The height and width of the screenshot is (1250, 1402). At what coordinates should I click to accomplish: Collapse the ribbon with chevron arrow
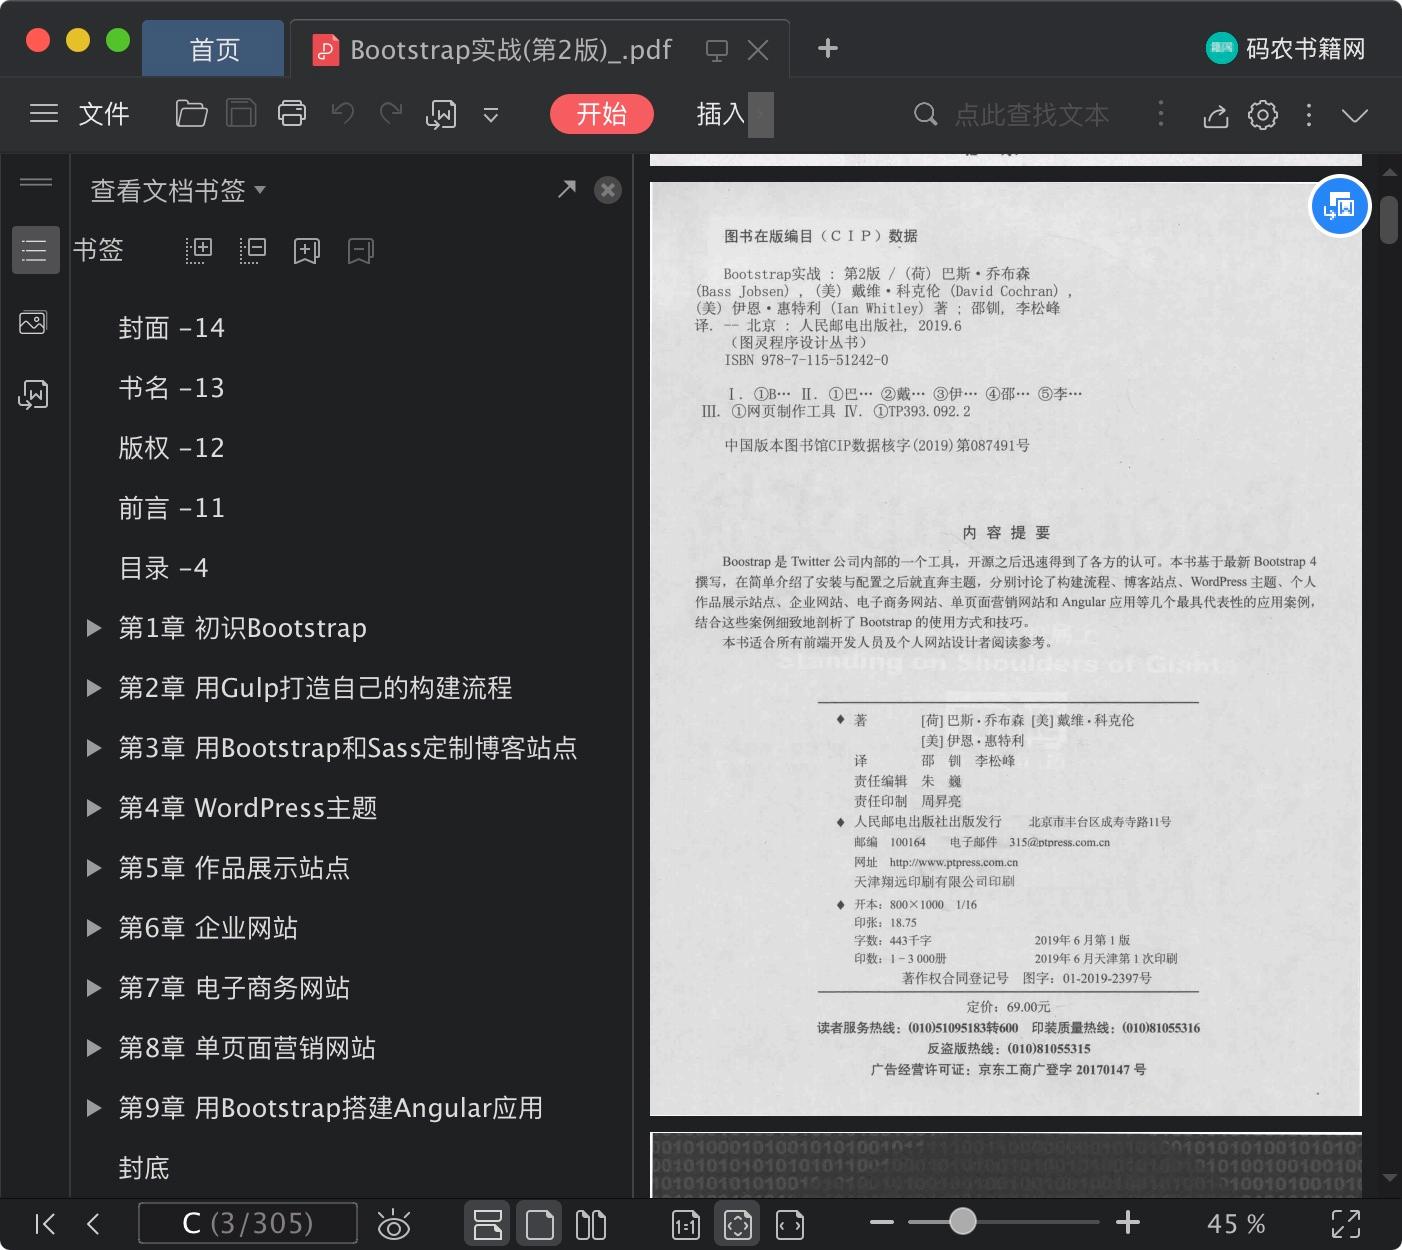[x=1355, y=116]
